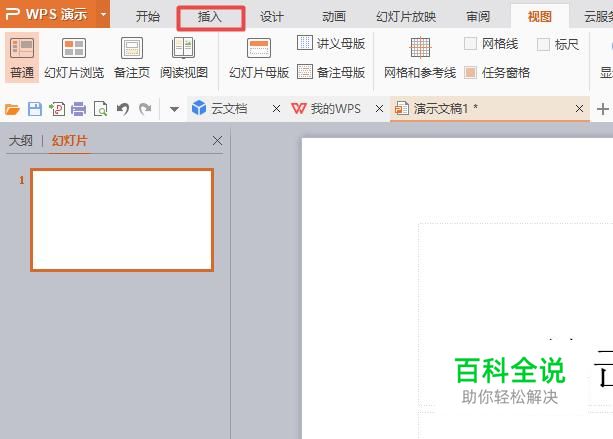This screenshot has width=613, height=439.
Task: Open the 备注页 notes page view
Action: (132, 57)
